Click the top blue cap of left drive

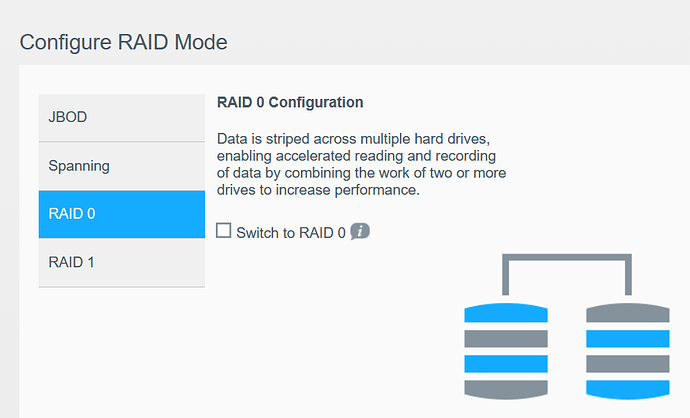(x=506, y=313)
